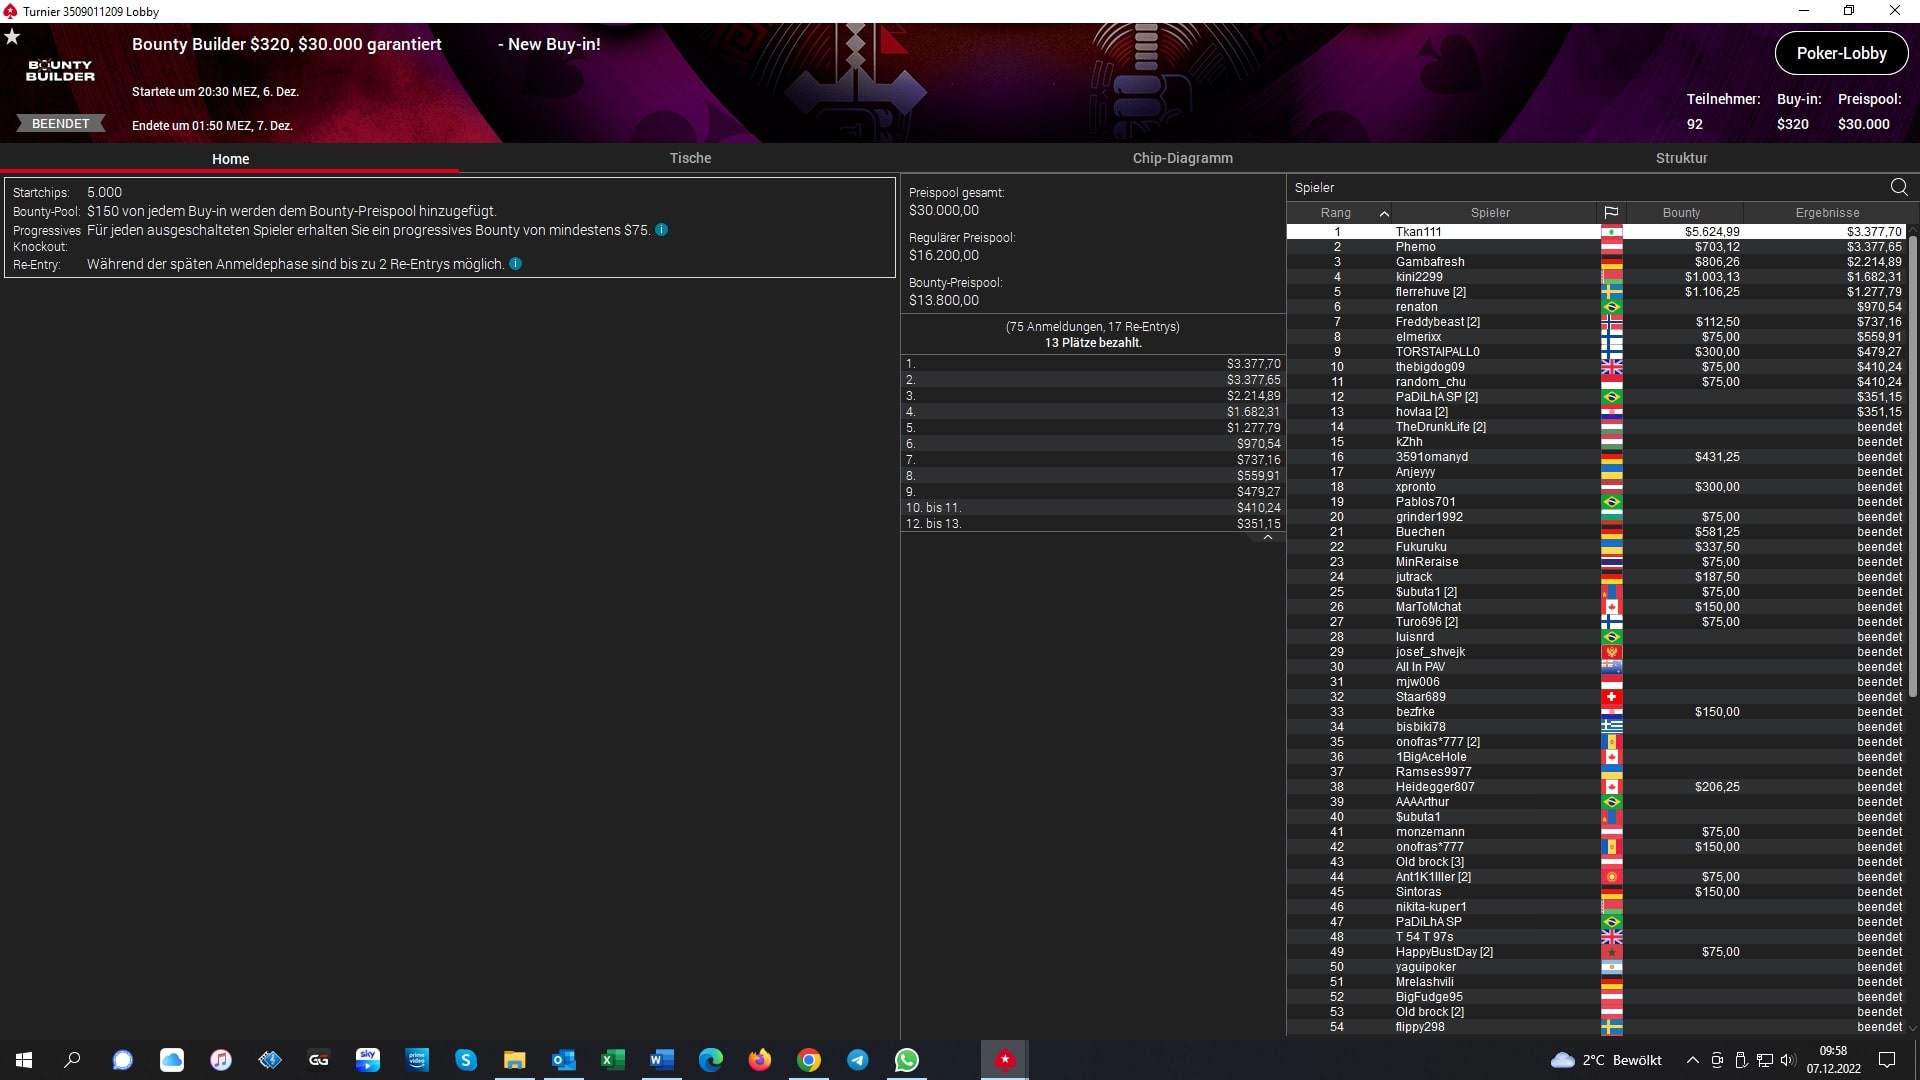
Task: Click the Poker-Lobby button
Action: [x=1841, y=53]
